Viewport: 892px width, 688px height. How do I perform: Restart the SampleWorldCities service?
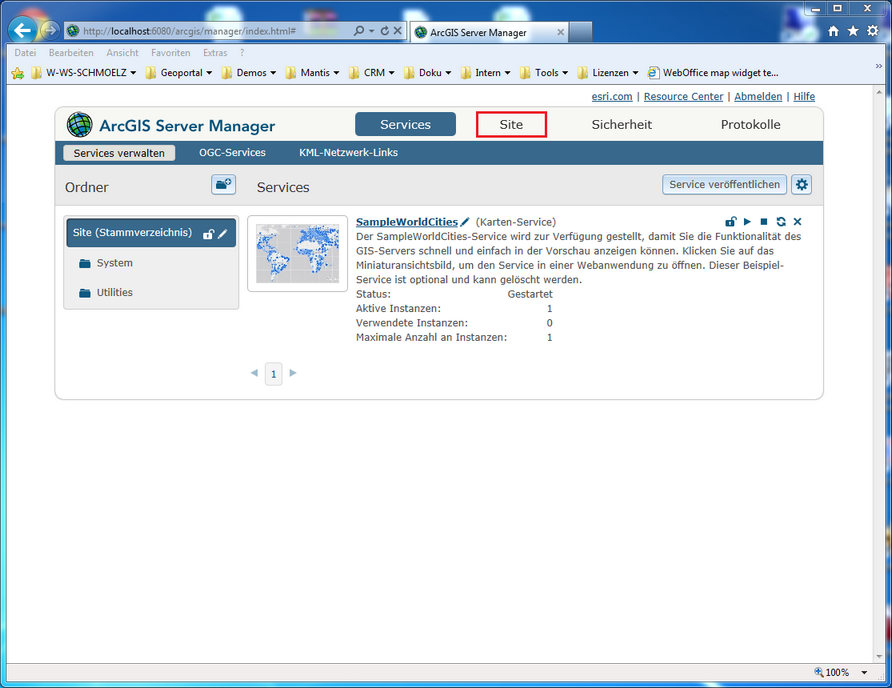point(781,221)
